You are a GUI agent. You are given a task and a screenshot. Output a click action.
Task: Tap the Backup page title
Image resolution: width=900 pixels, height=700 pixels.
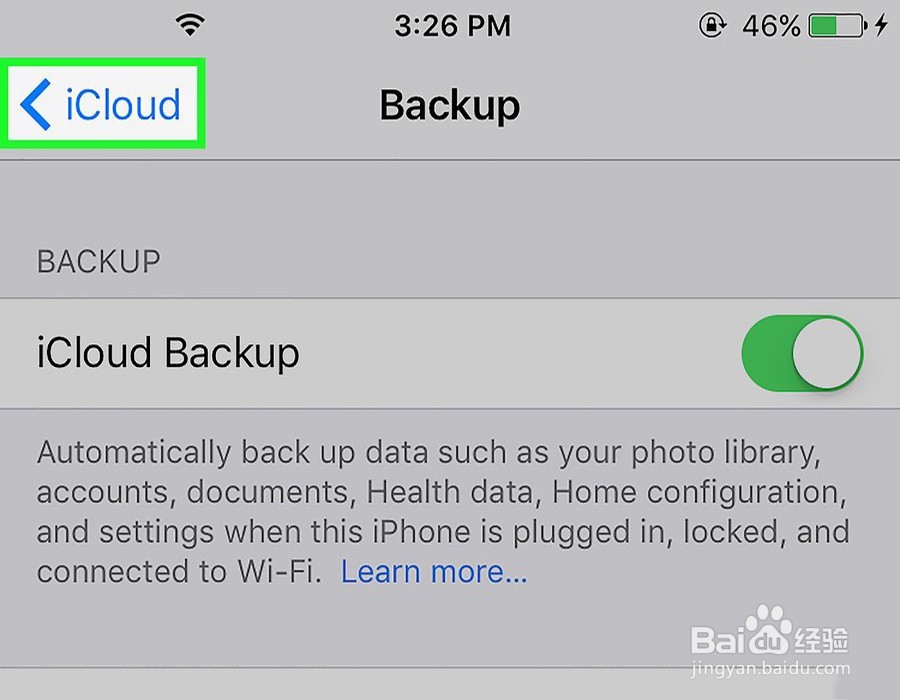click(x=449, y=105)
